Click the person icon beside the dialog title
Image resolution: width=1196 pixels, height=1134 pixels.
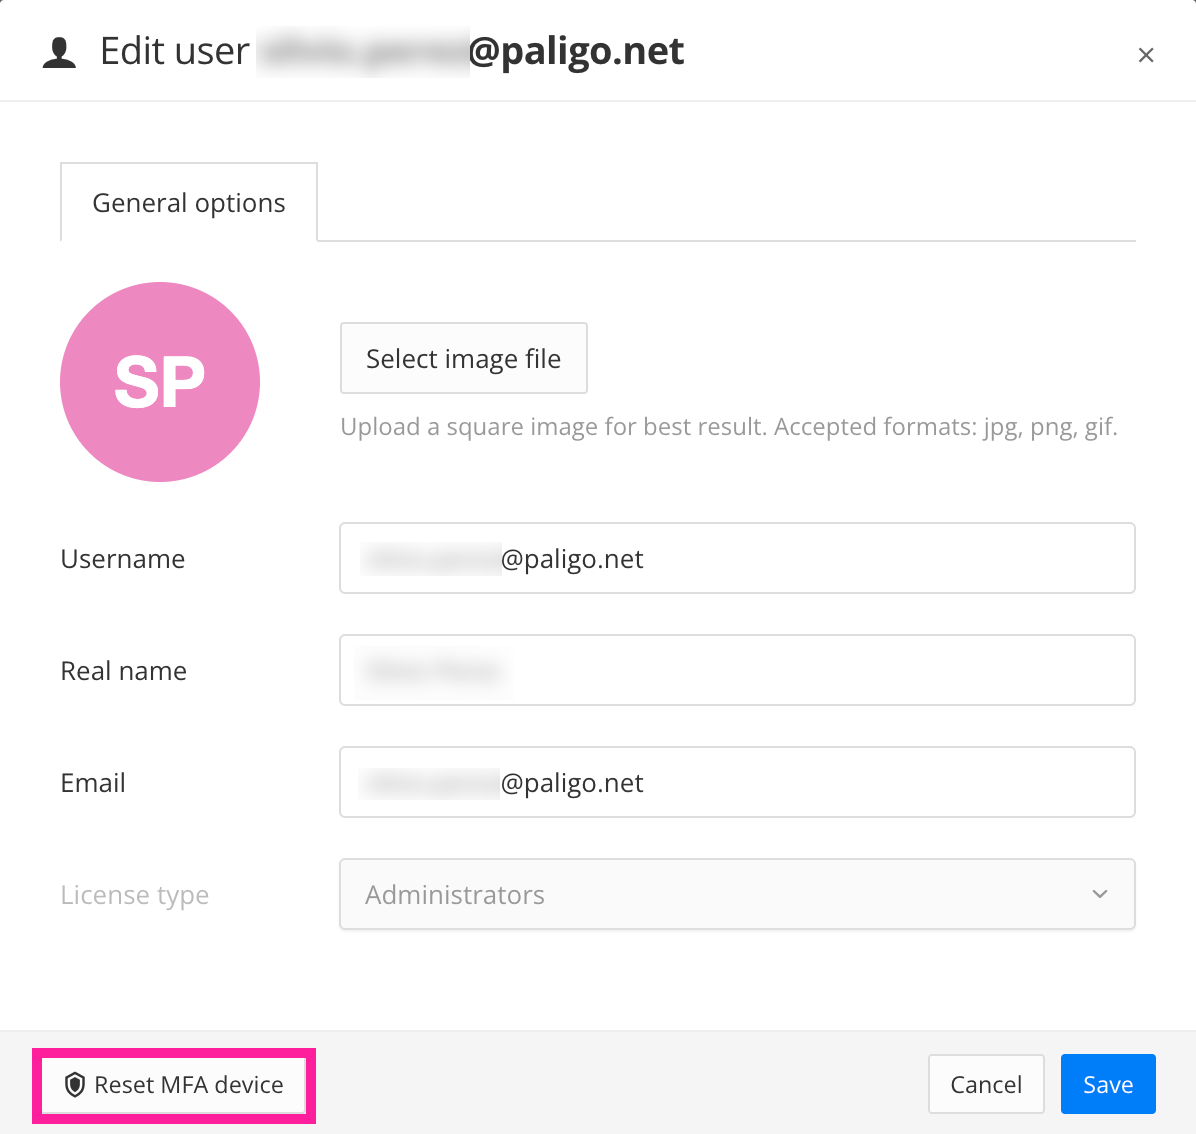[x=59, y=51]
